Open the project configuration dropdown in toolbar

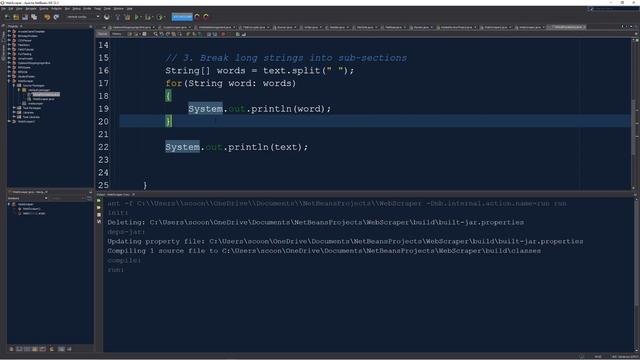[x=84, y=17]
